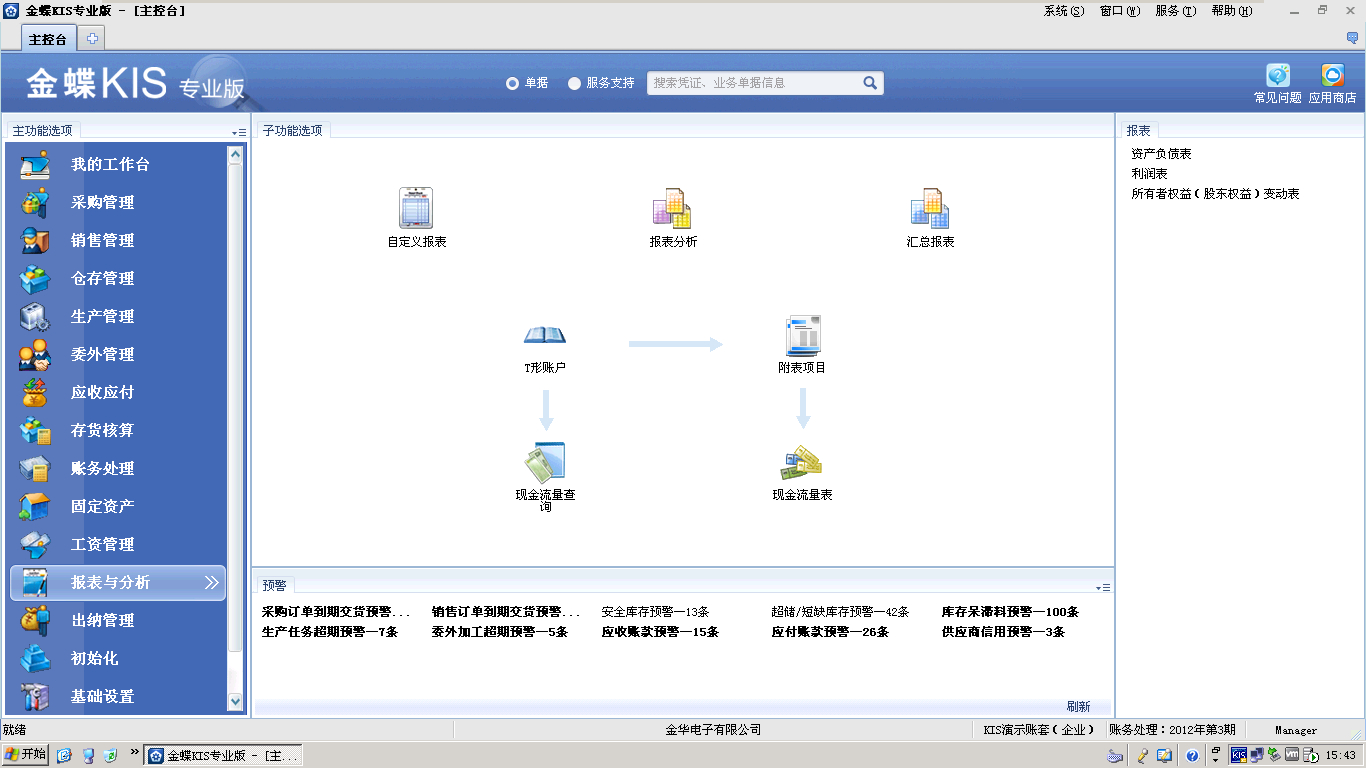
Task: Open 库存呆滞料预警—100条 alert
Action: pos(1010,612)
